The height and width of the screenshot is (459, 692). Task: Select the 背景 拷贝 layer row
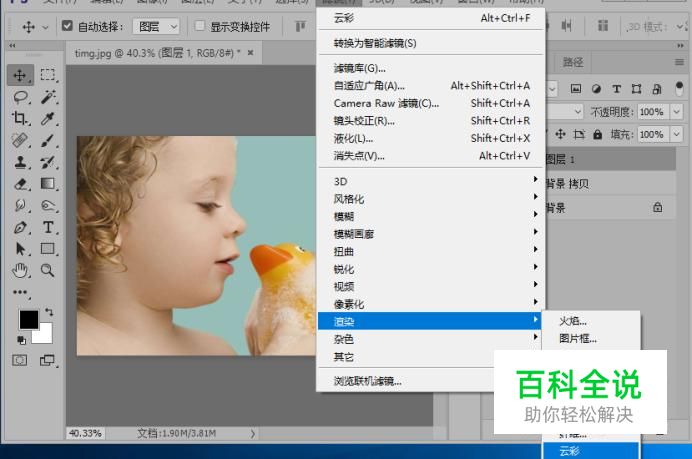[x=610, y=183]
